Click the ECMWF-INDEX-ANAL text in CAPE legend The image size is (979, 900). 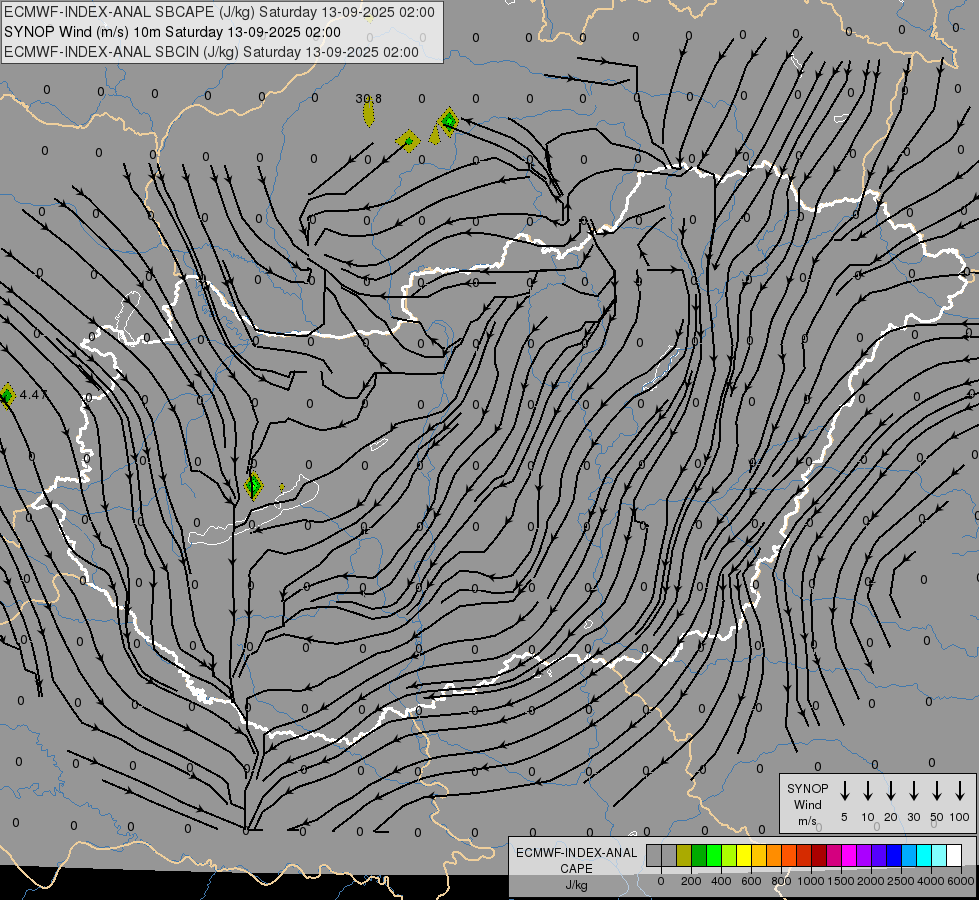(x=576, y=853)
